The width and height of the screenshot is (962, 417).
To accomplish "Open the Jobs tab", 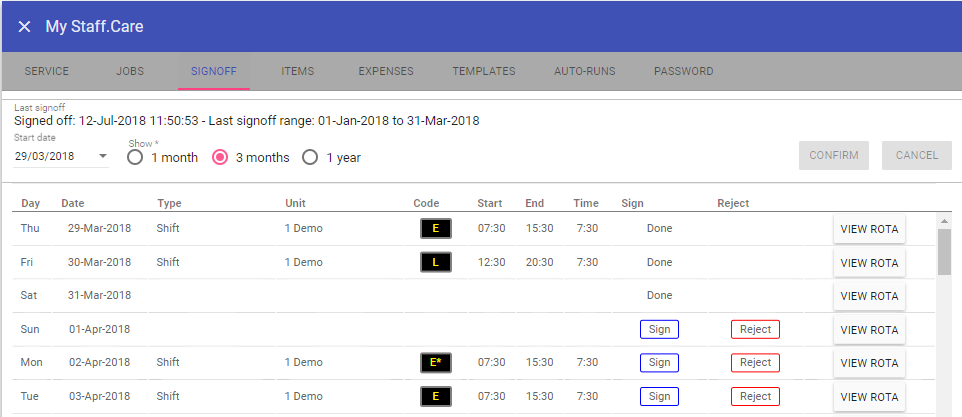I will click(x=130, y=72).
